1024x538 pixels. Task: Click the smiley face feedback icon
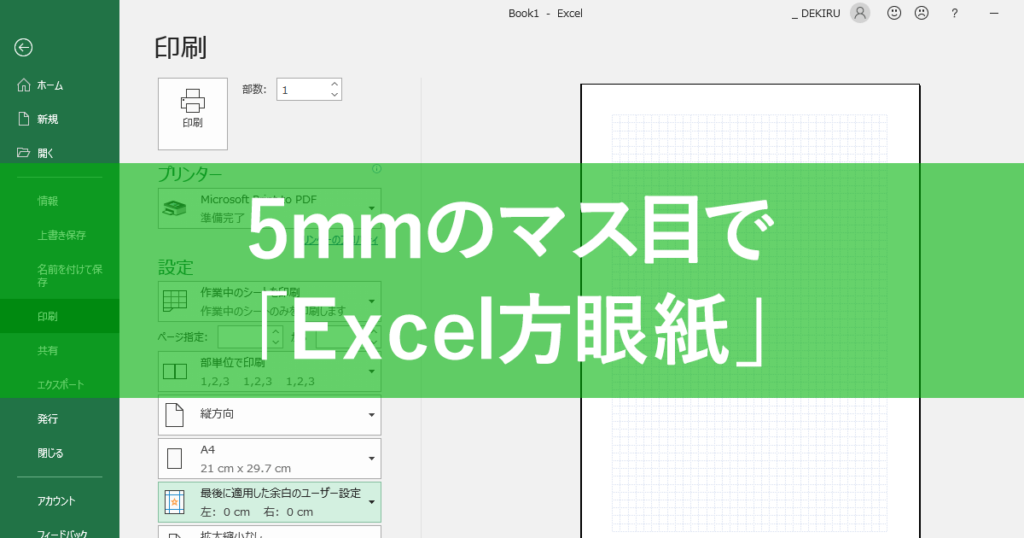pyautogui.click(x=894, y=13)
